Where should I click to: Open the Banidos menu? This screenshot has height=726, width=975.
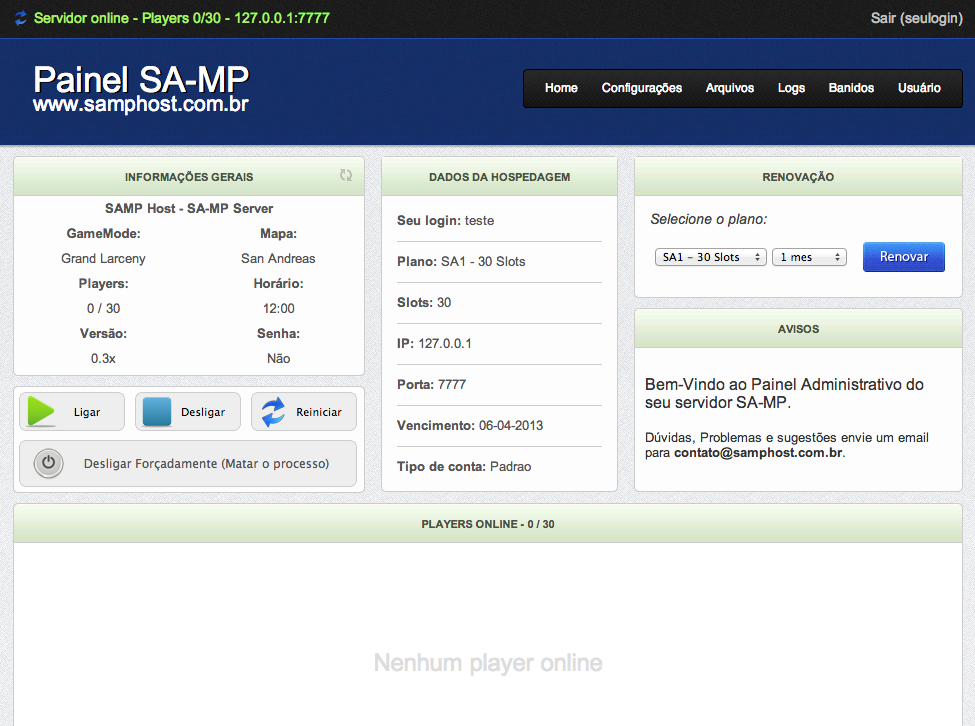pyautogui.click(x=851, y=88)
